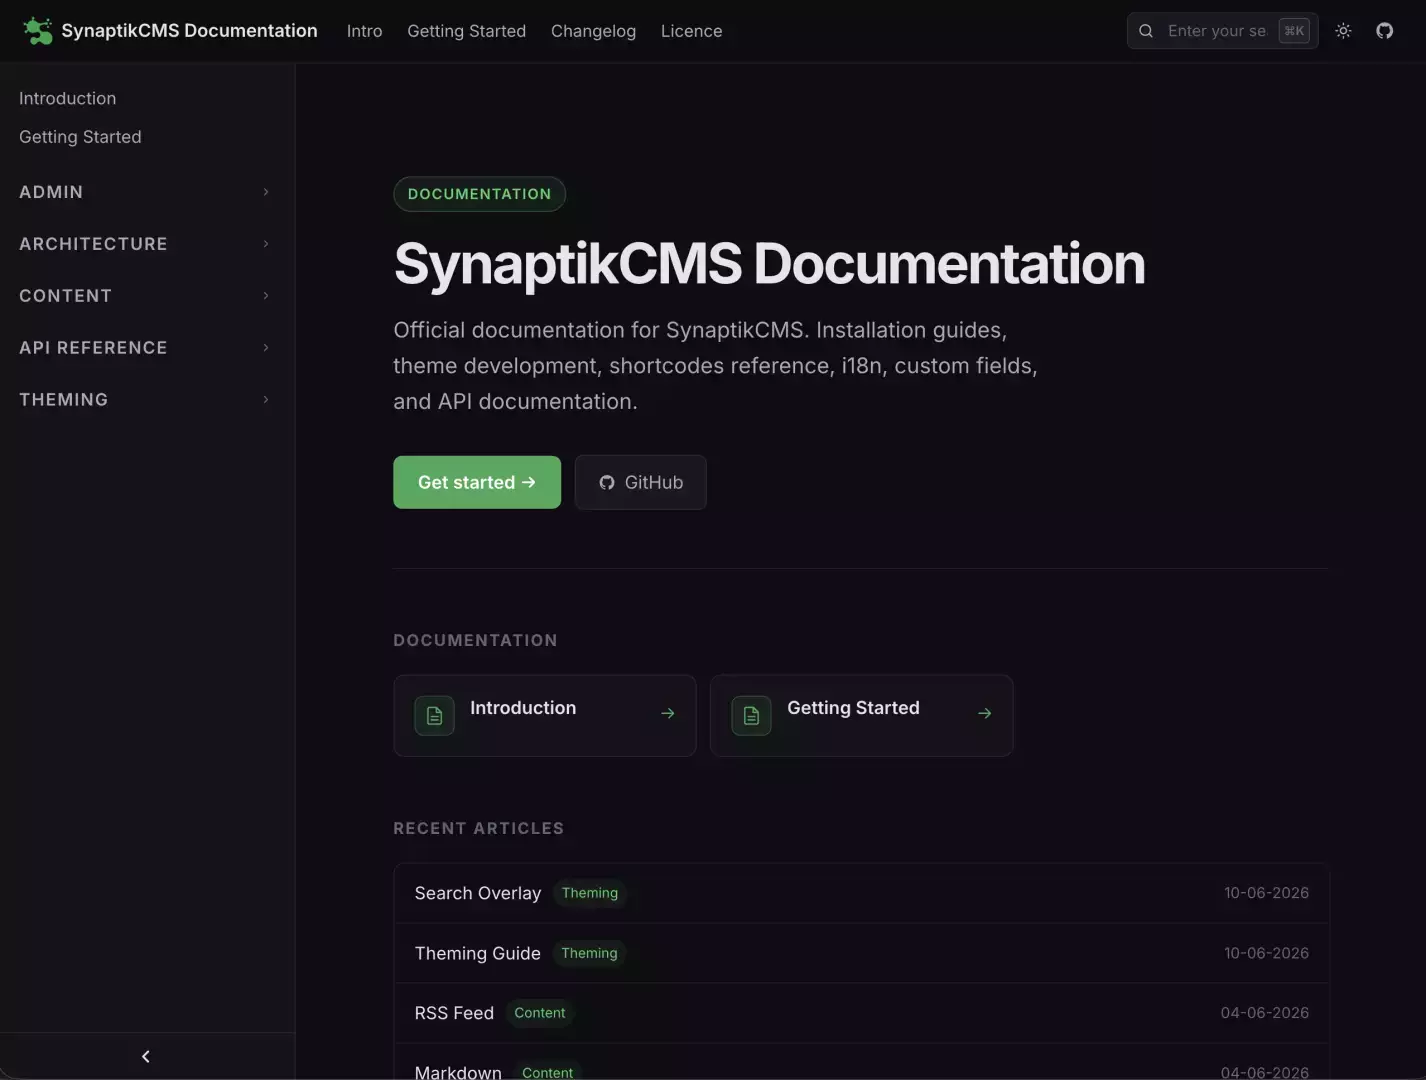Image resolution: width=1426 pixels, height=1080 pixels.
Task: Click the SynaptikCMS Documentation site title
Action: tap(189, 31)
